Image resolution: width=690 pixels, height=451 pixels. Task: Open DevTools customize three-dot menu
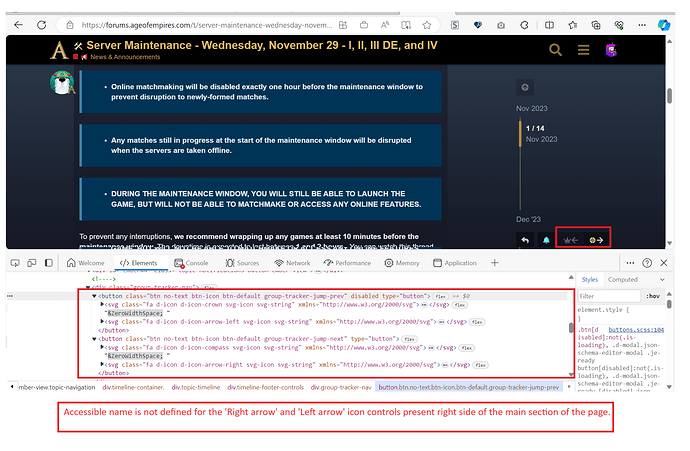click(x=630, y=263)
